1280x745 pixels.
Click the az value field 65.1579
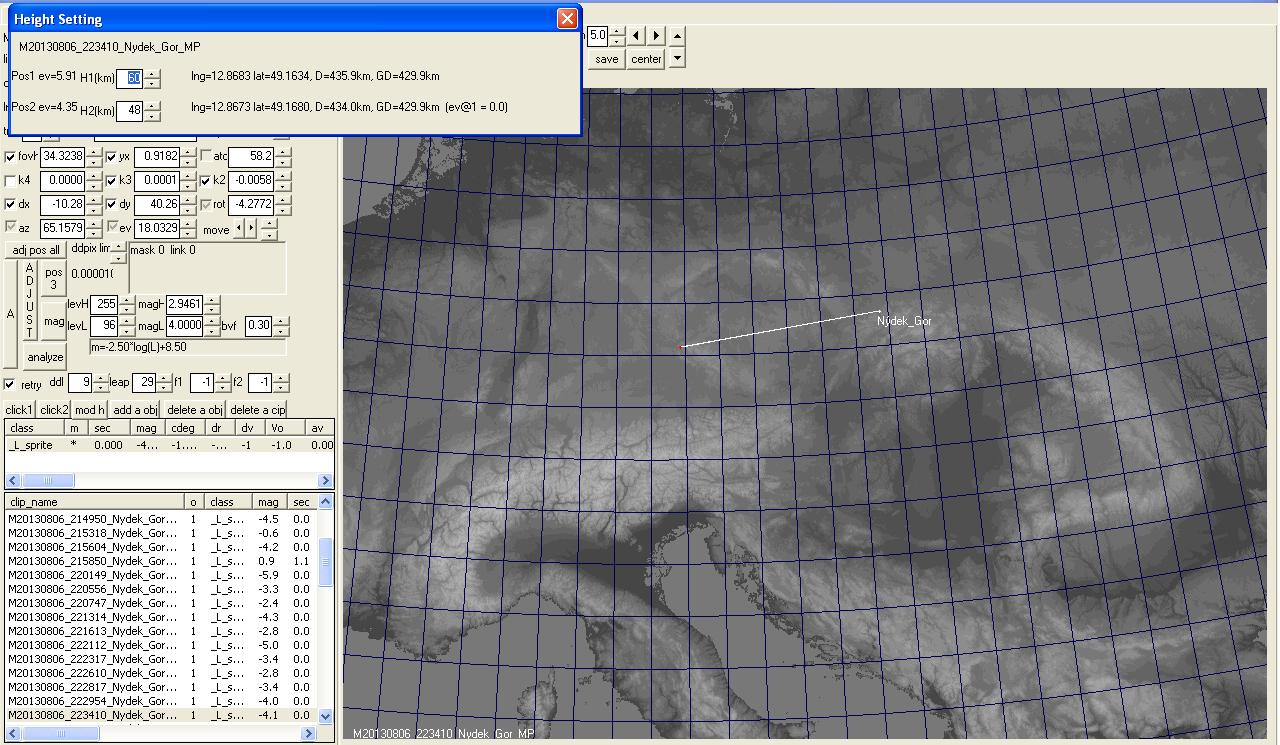click(60, 229)
